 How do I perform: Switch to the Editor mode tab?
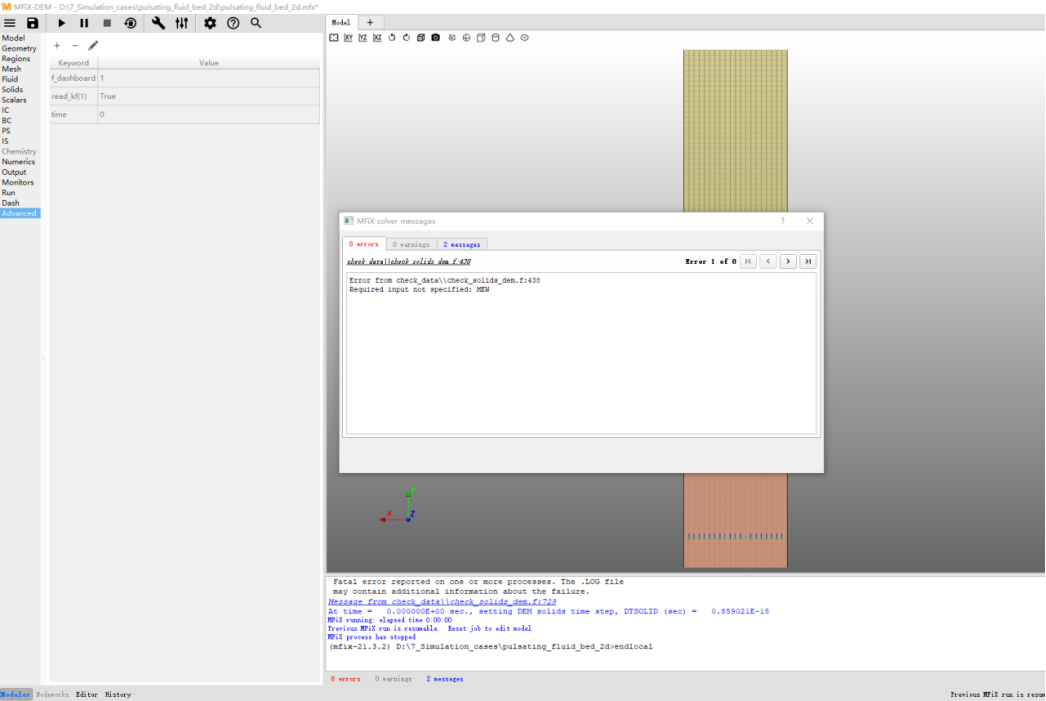[87, 694]
